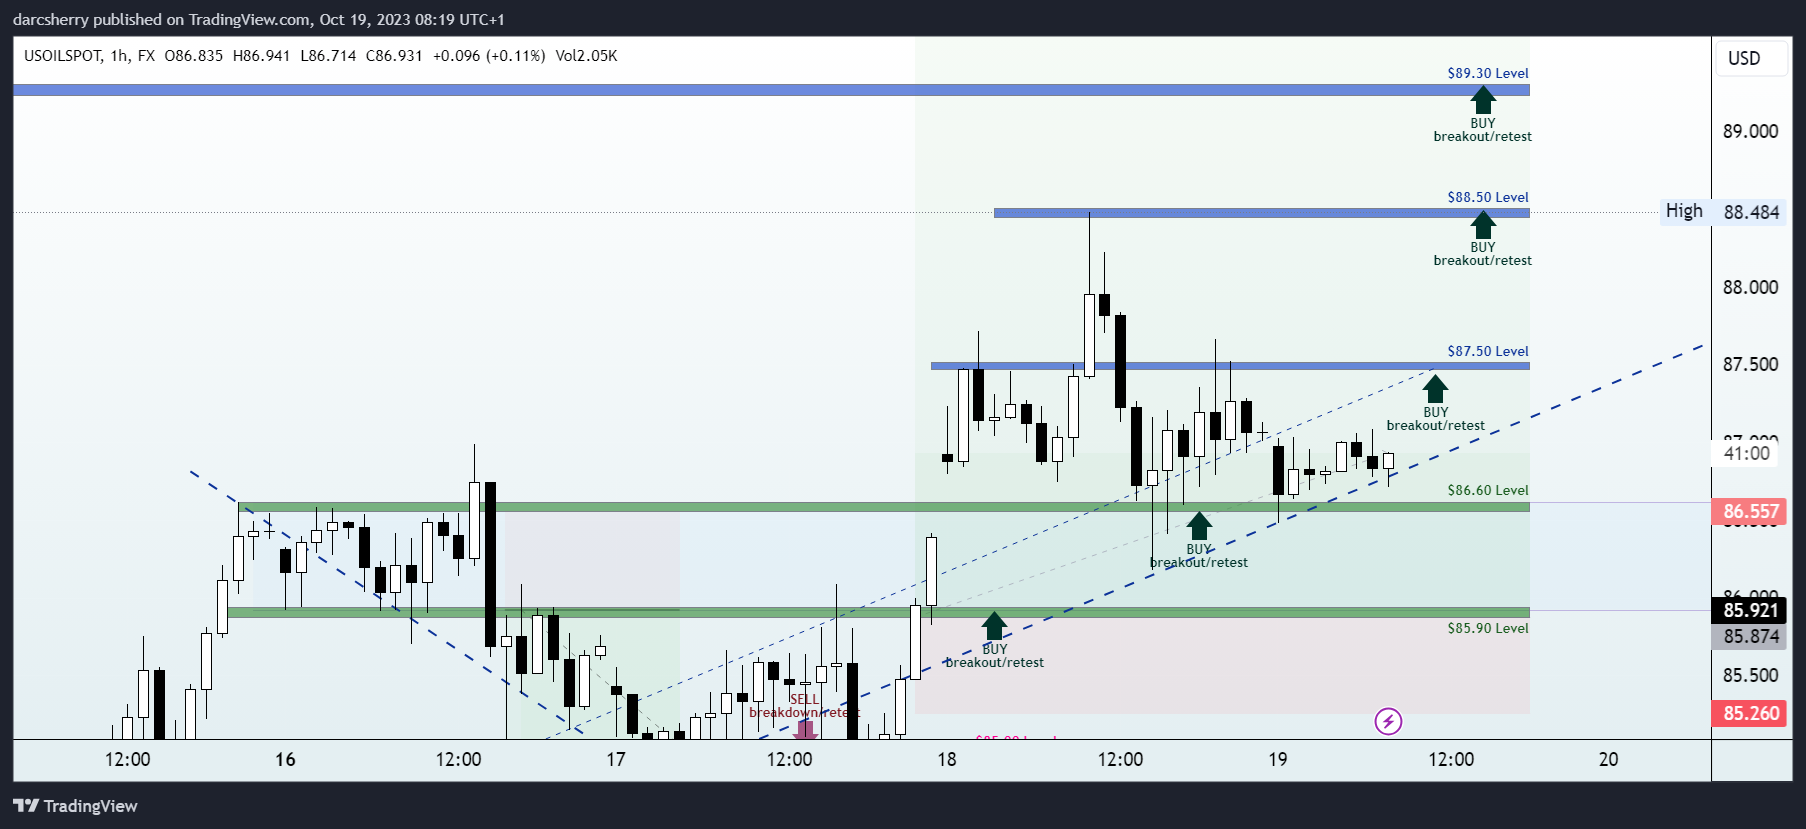This screenshot has height=829, width=1806.
Task: Click date 18 on time axis
Action: (x=947, y=759)
